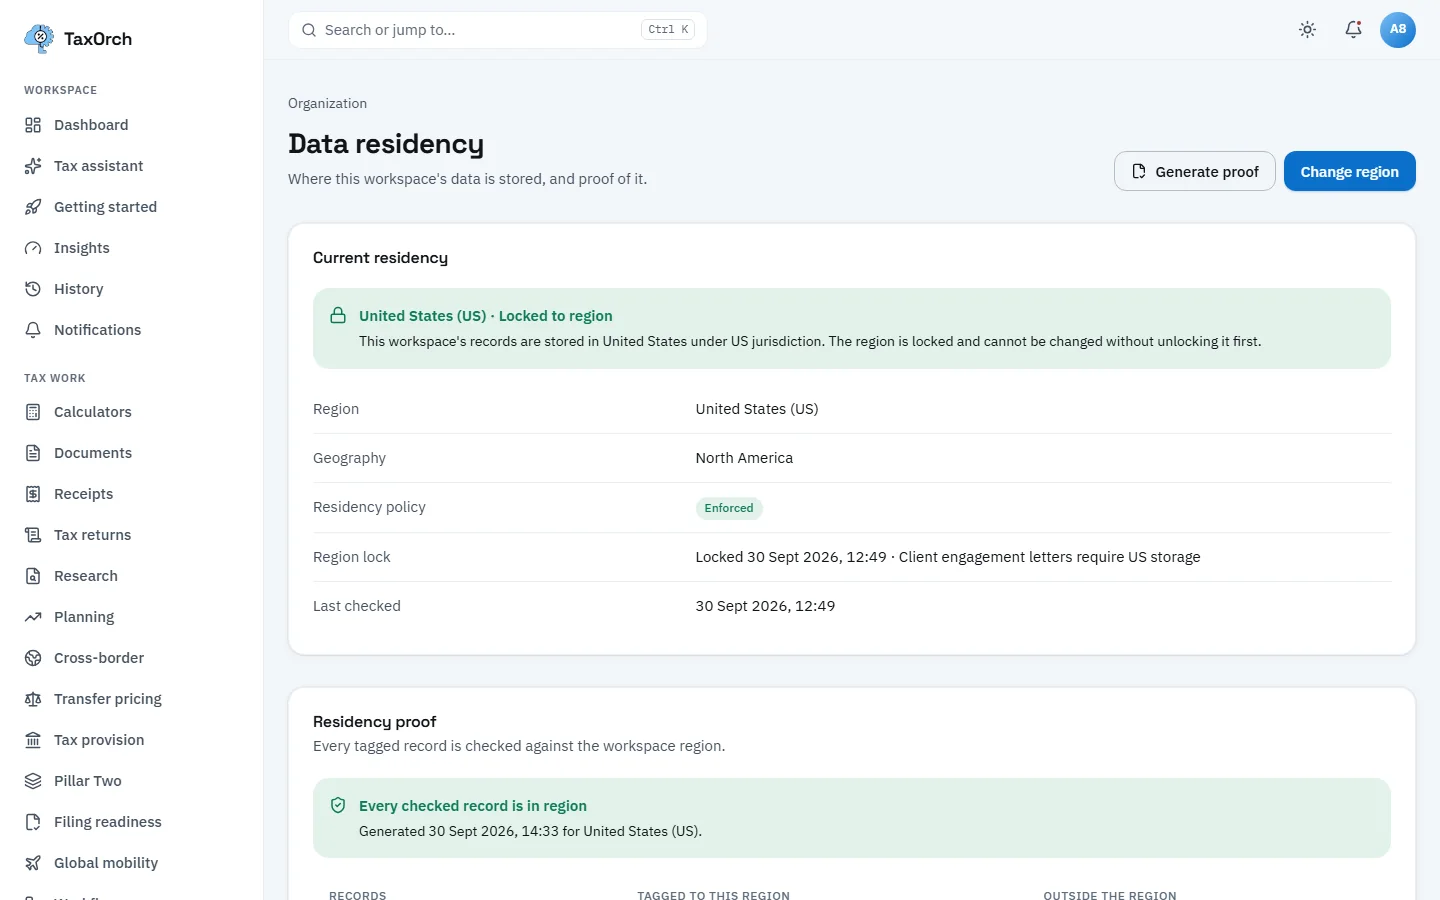Open Pillar Two layers icon
The height and width of the screenshot is (900, 1440).
[33, 781]
